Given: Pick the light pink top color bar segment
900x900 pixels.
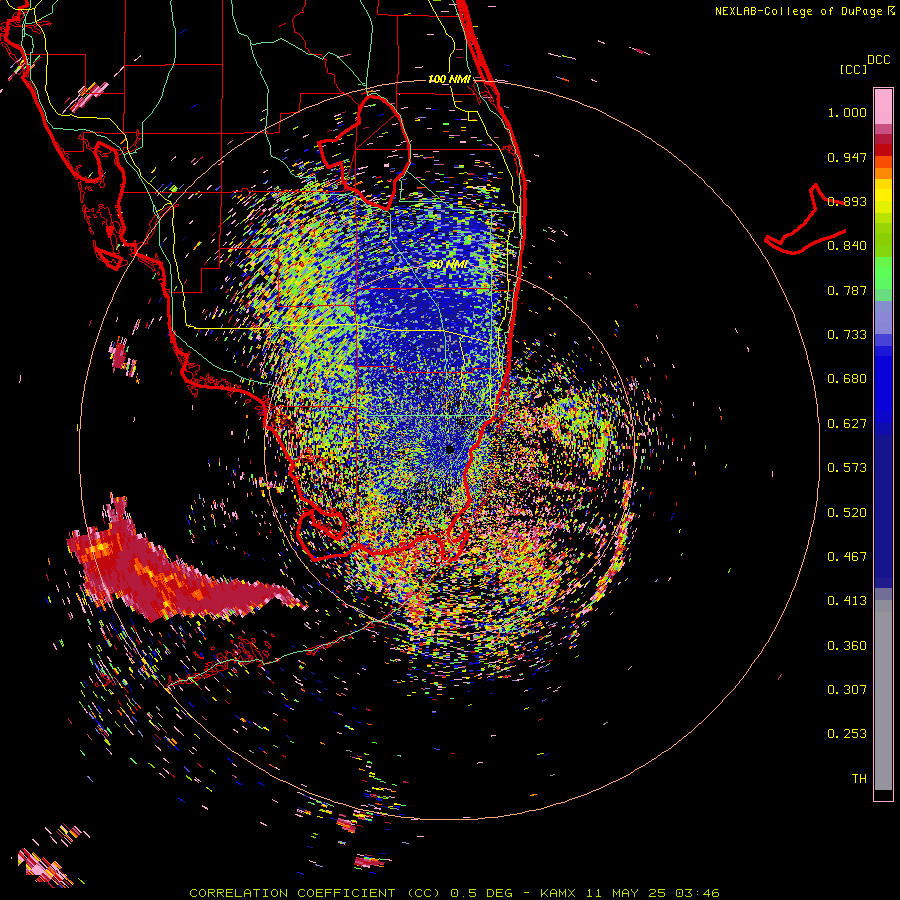Looking at the screenshot, I should pos(883,107).
